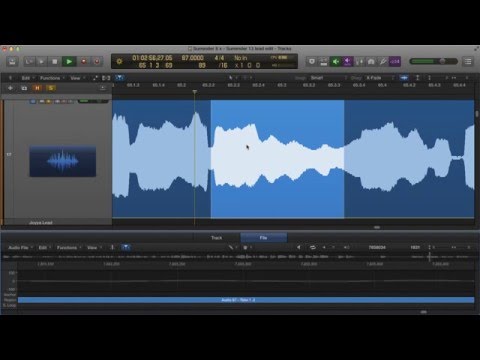Click the timecode position readout in LCD

pos(152,58)
